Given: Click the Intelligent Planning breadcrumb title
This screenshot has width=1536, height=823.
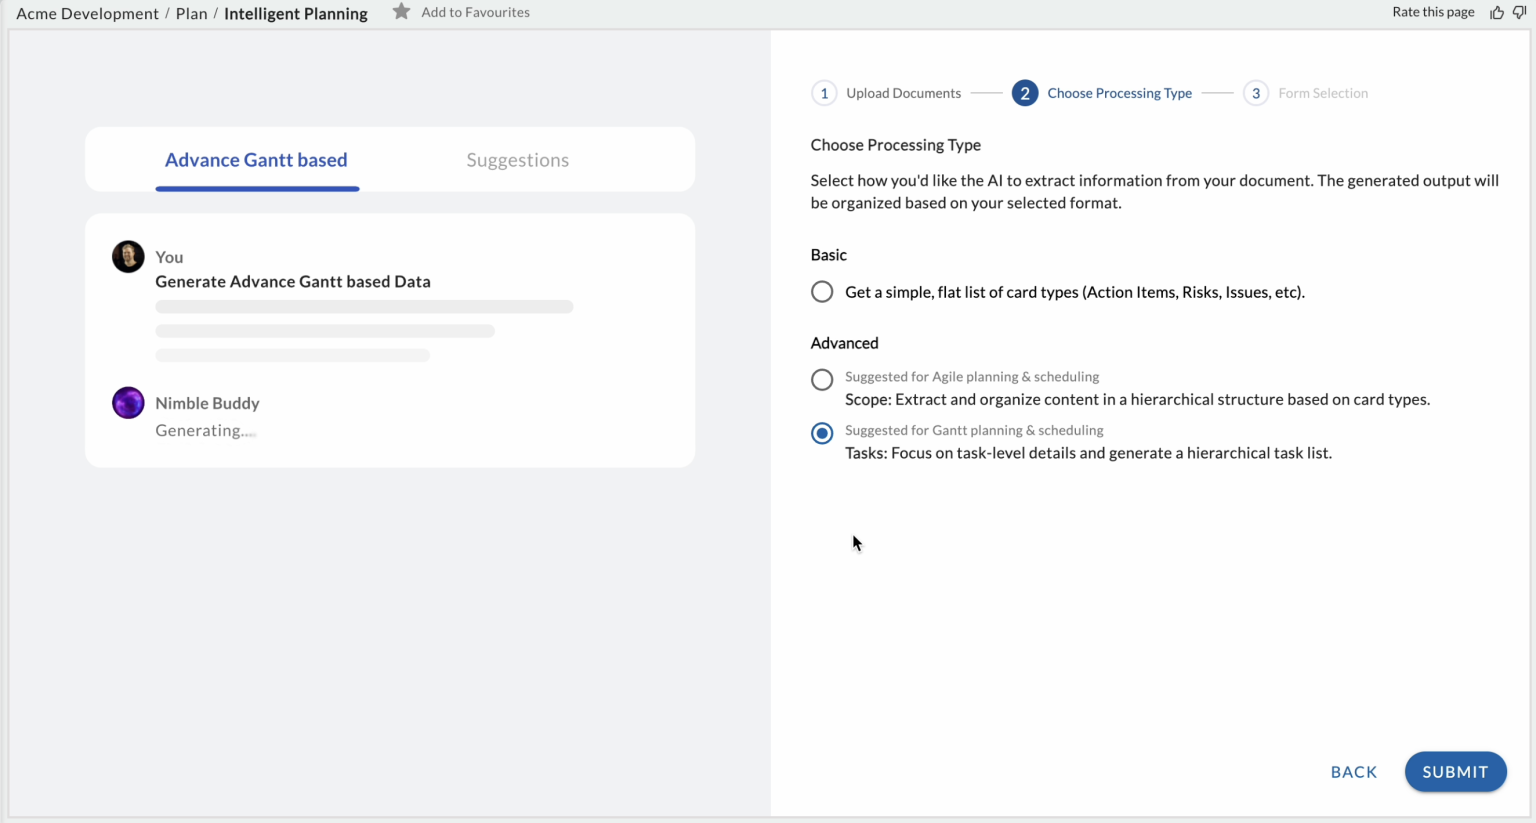Looking at the screenshot, I should (296, 13).
